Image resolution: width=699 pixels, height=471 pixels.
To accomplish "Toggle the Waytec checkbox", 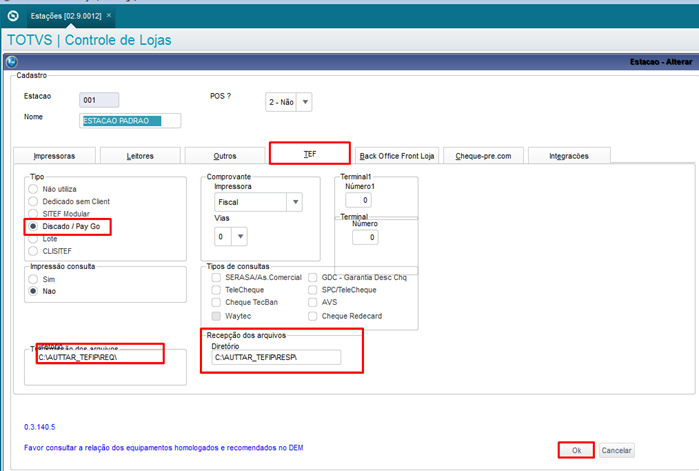I will (216, 316).
